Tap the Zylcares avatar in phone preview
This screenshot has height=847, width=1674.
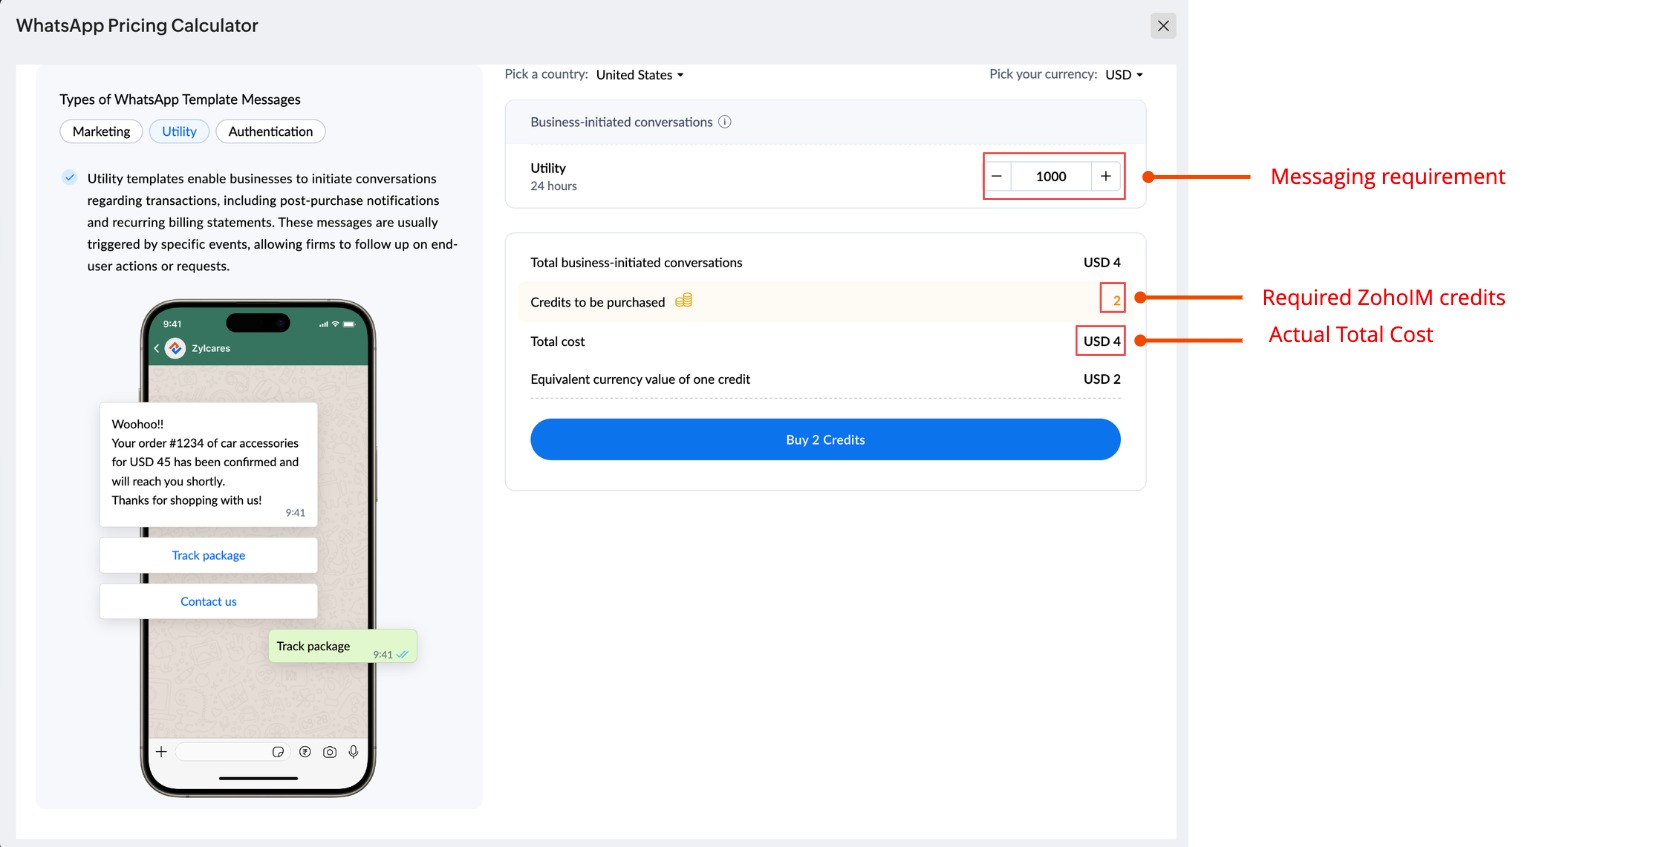(176, 348)
